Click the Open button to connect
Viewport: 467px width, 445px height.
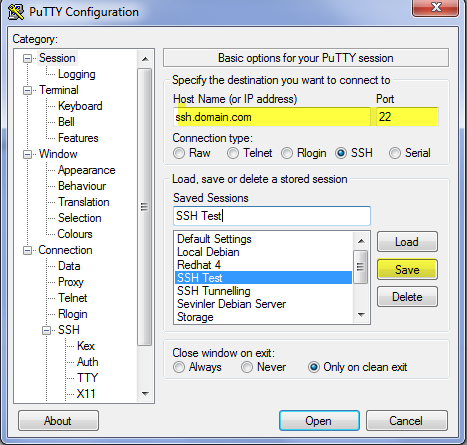(x=319, y=421)
